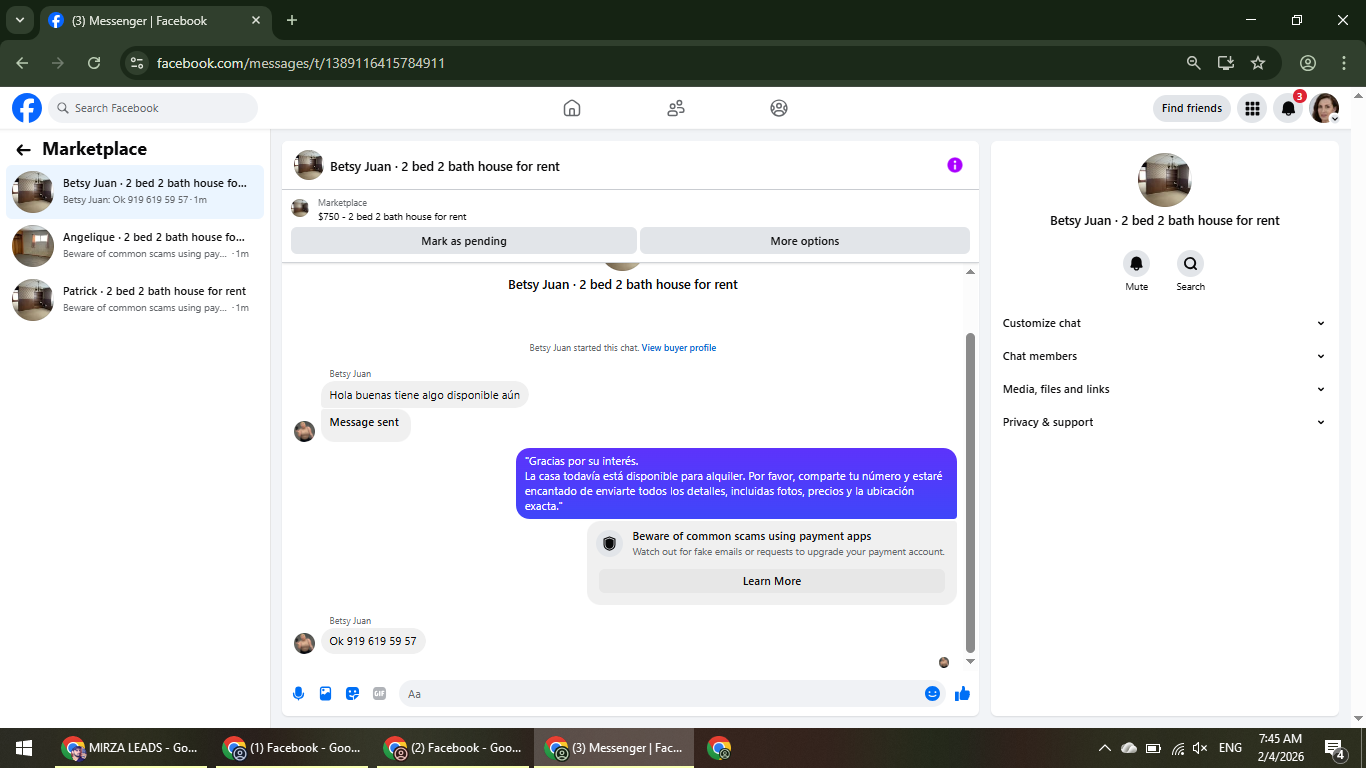Open Chrome profile icon
Image resolution: width=1366 pixels, height=768 pixels.
[1308, 63]
